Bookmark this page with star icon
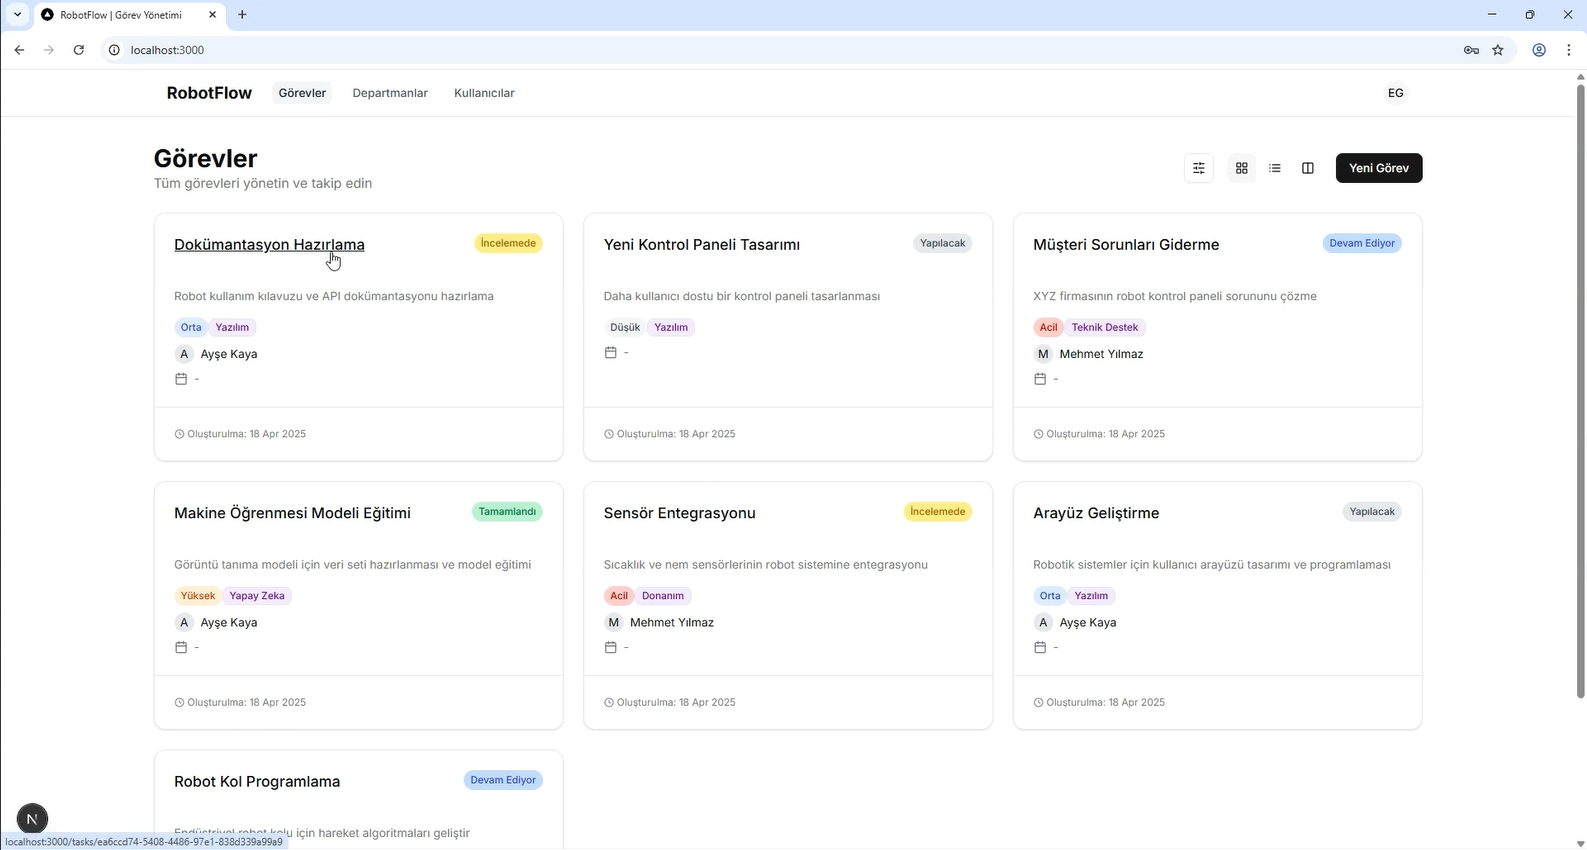The width and height of the screenshot is (1587, 850). [x=1497, y=50]
